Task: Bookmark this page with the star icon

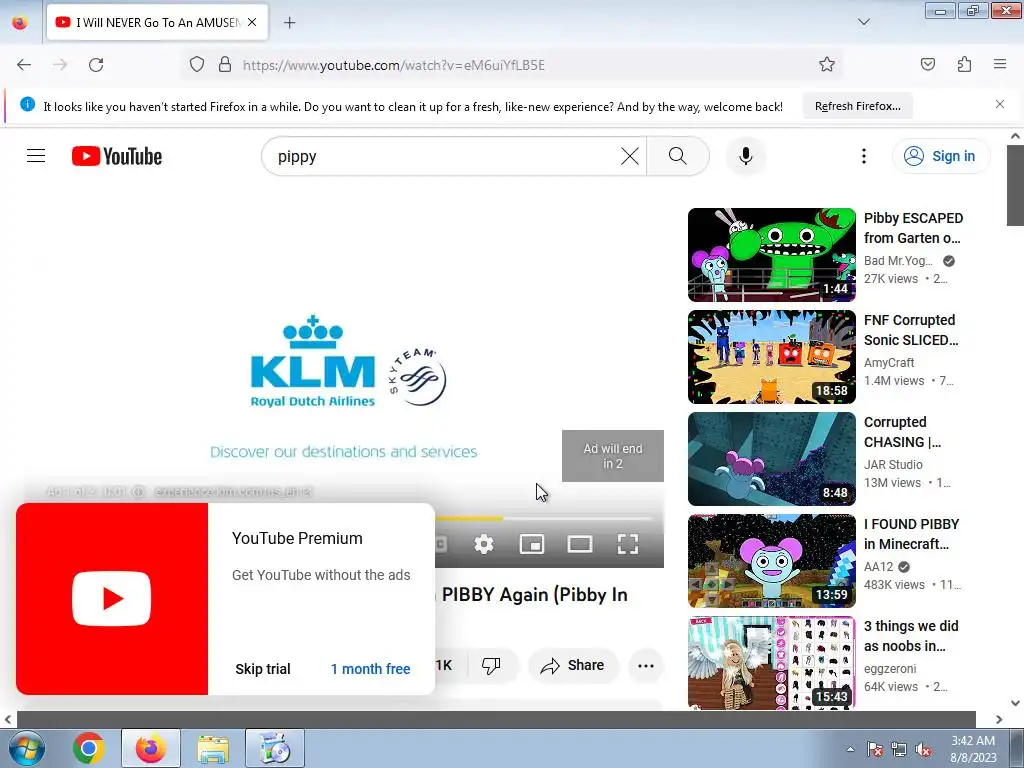Action: pyautogui.click(x=827, y=65)
